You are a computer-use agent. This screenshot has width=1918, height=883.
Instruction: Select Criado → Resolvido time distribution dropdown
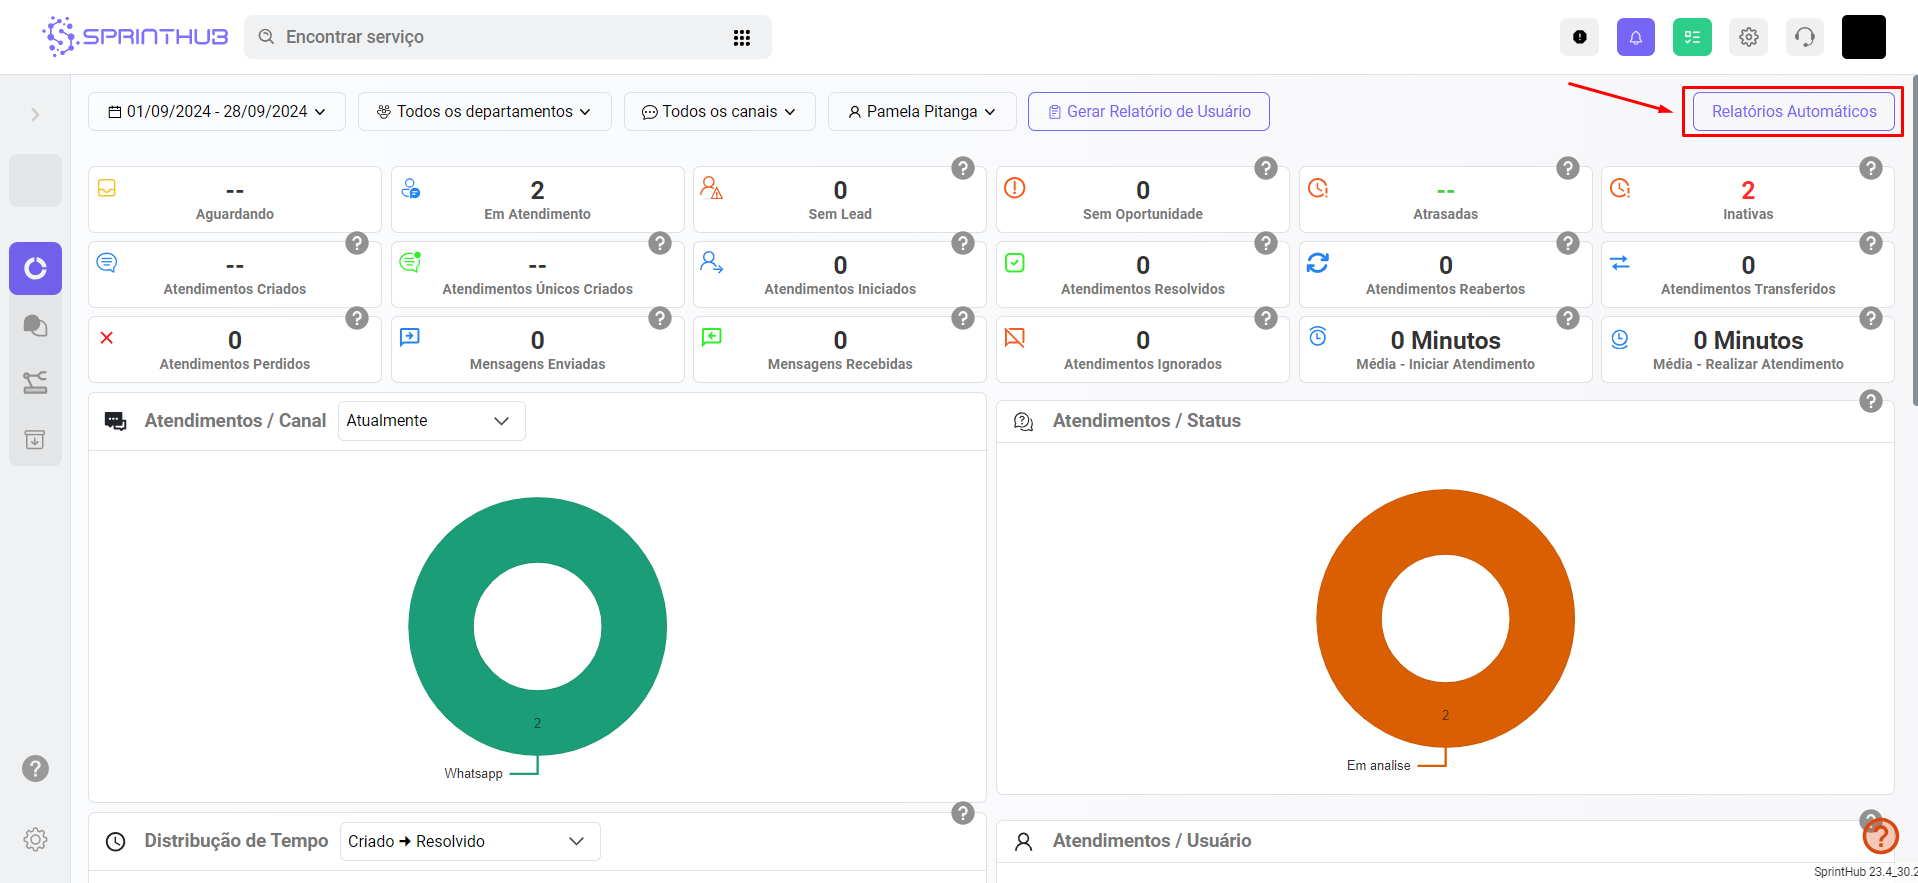pyautogui.click(x=469, y=842)
